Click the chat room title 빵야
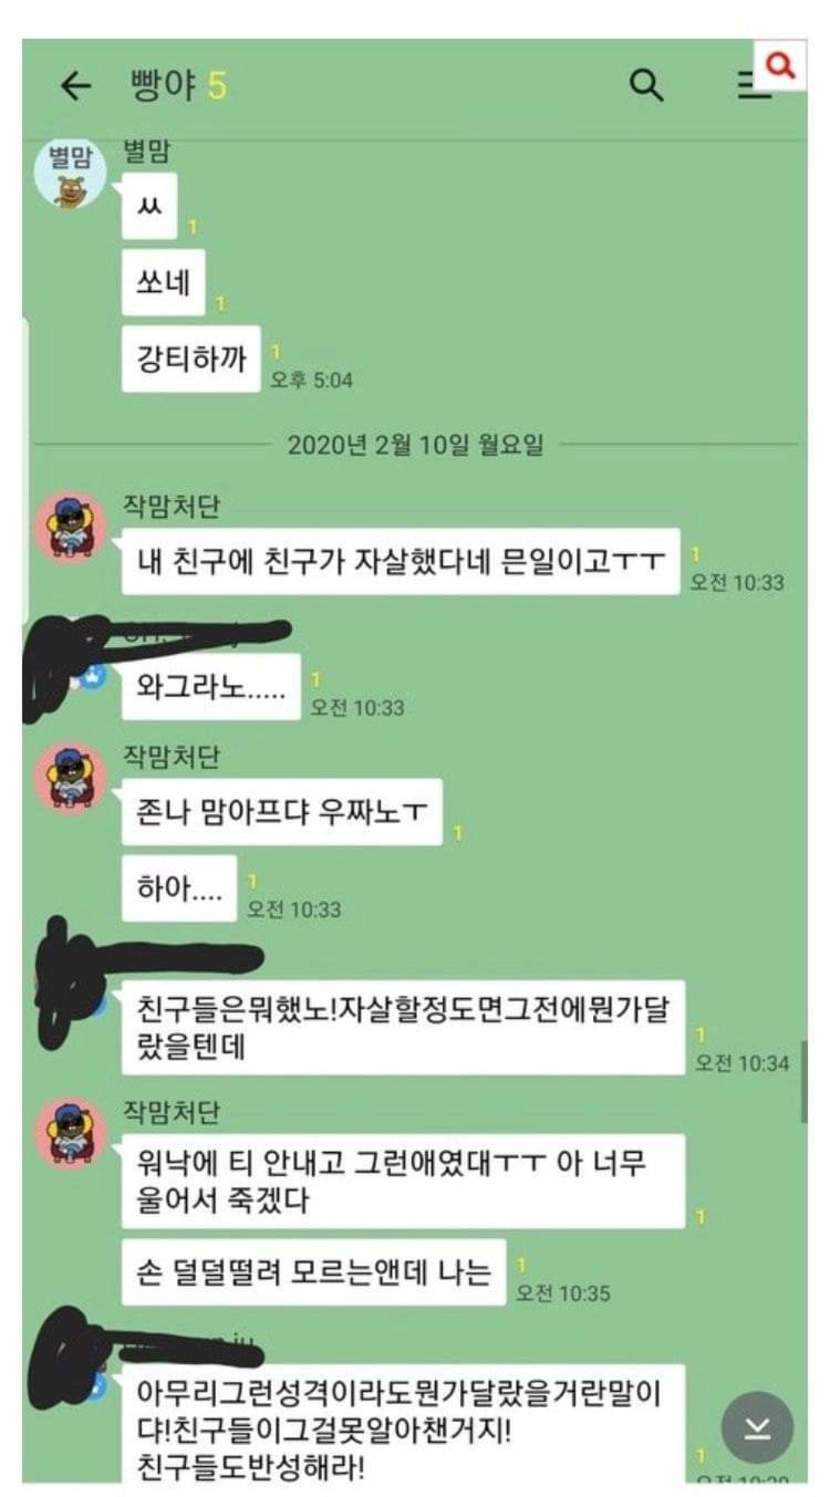Screen dimensions: 830x1497 coord(163,86)
